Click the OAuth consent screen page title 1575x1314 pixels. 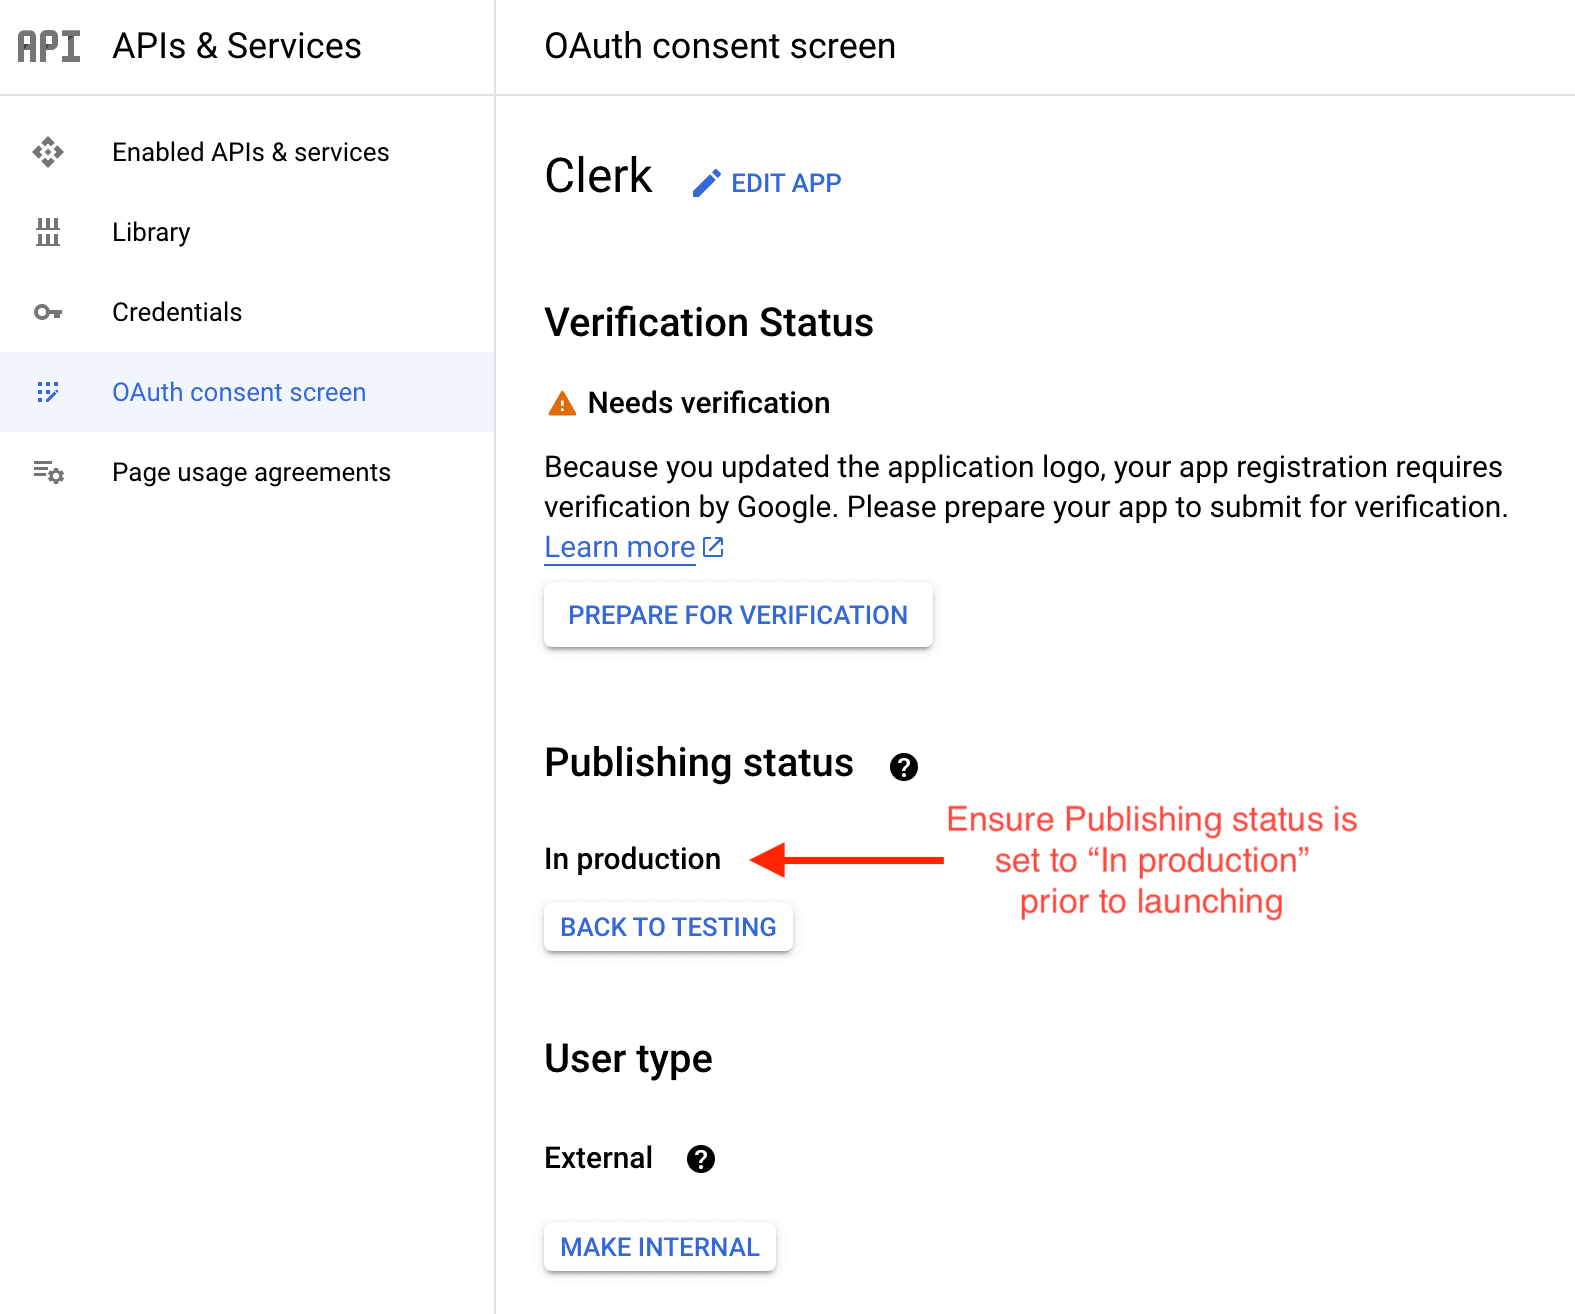[x=719, y=46]
